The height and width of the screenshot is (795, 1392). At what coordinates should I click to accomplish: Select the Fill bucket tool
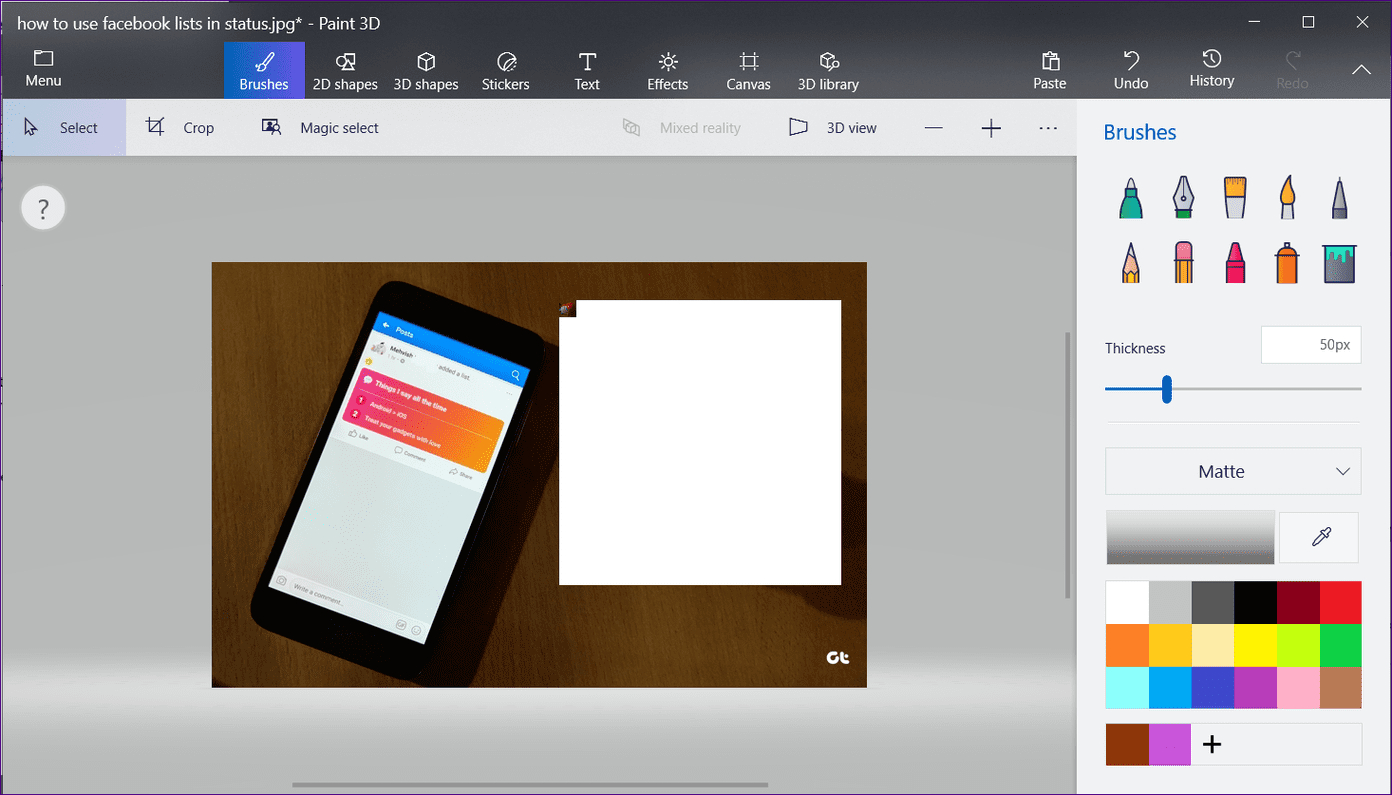point(1340,263)
